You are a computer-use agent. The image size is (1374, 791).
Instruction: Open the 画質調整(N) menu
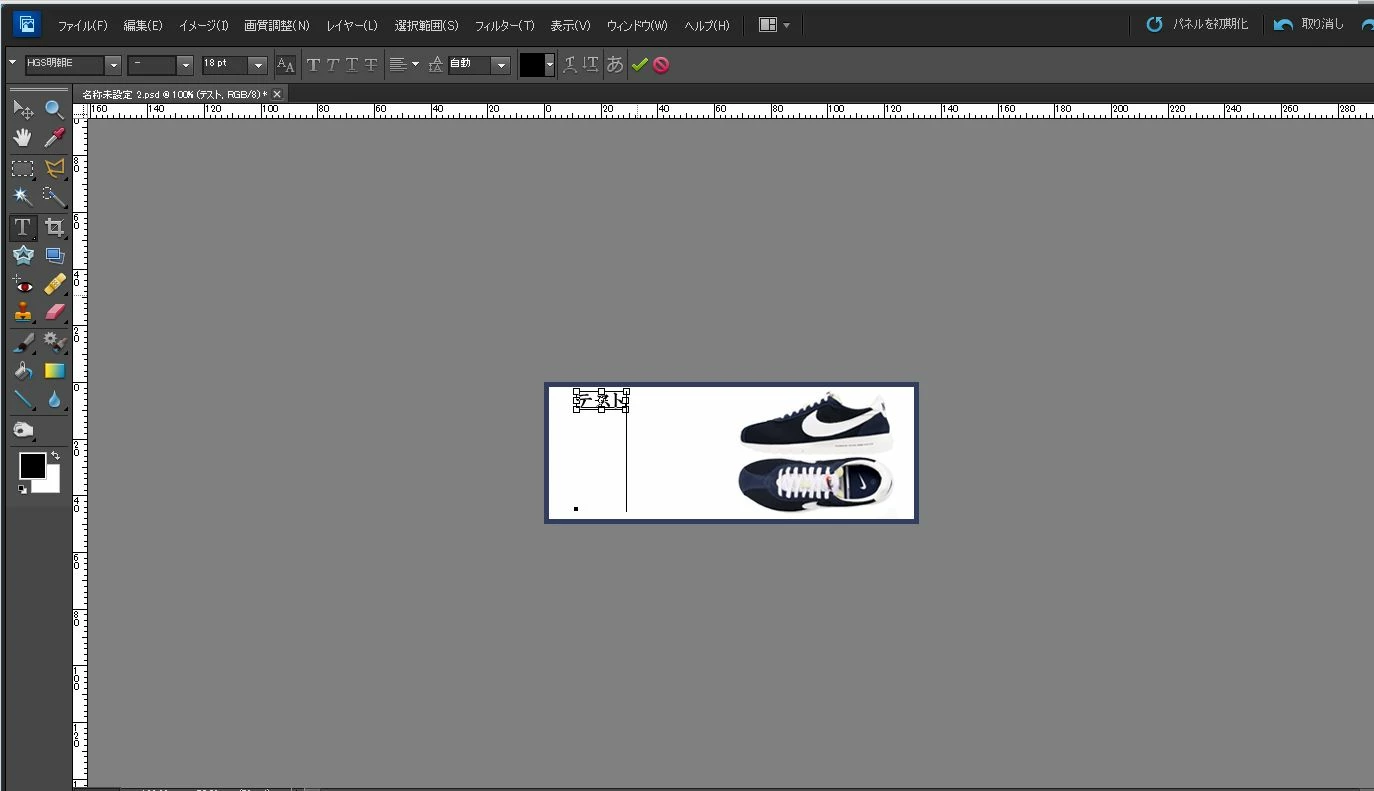pos(277,25)
